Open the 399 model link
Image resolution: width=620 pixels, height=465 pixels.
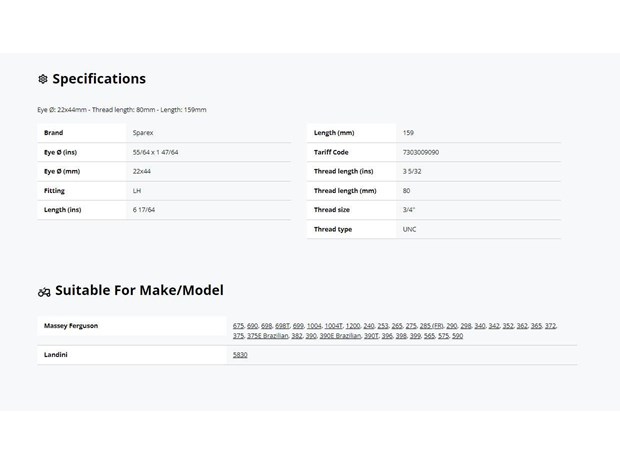(415, 336)
